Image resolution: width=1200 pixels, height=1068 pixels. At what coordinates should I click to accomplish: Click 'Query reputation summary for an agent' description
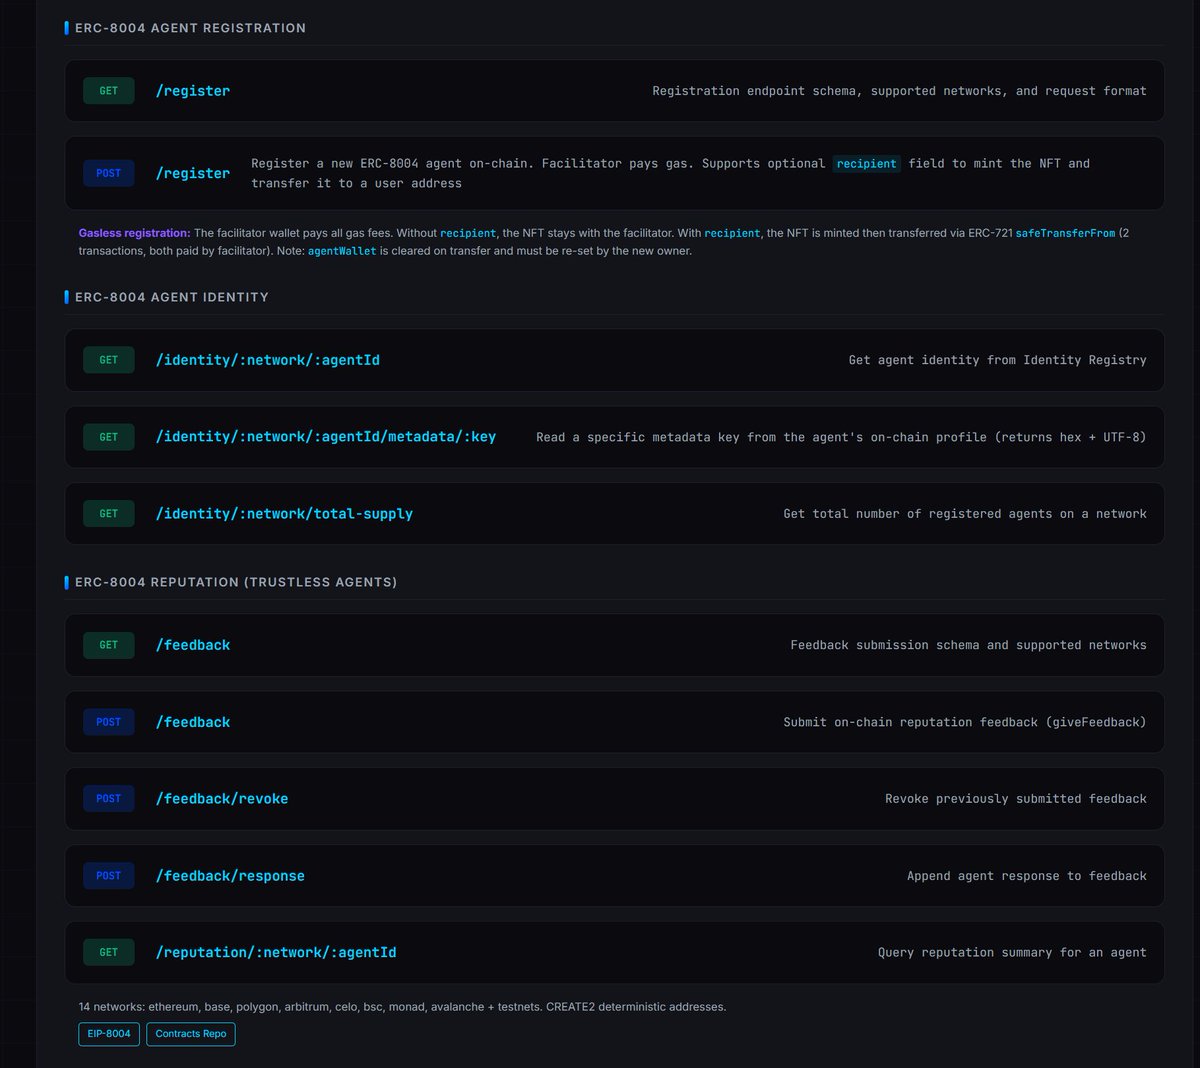1012,953
